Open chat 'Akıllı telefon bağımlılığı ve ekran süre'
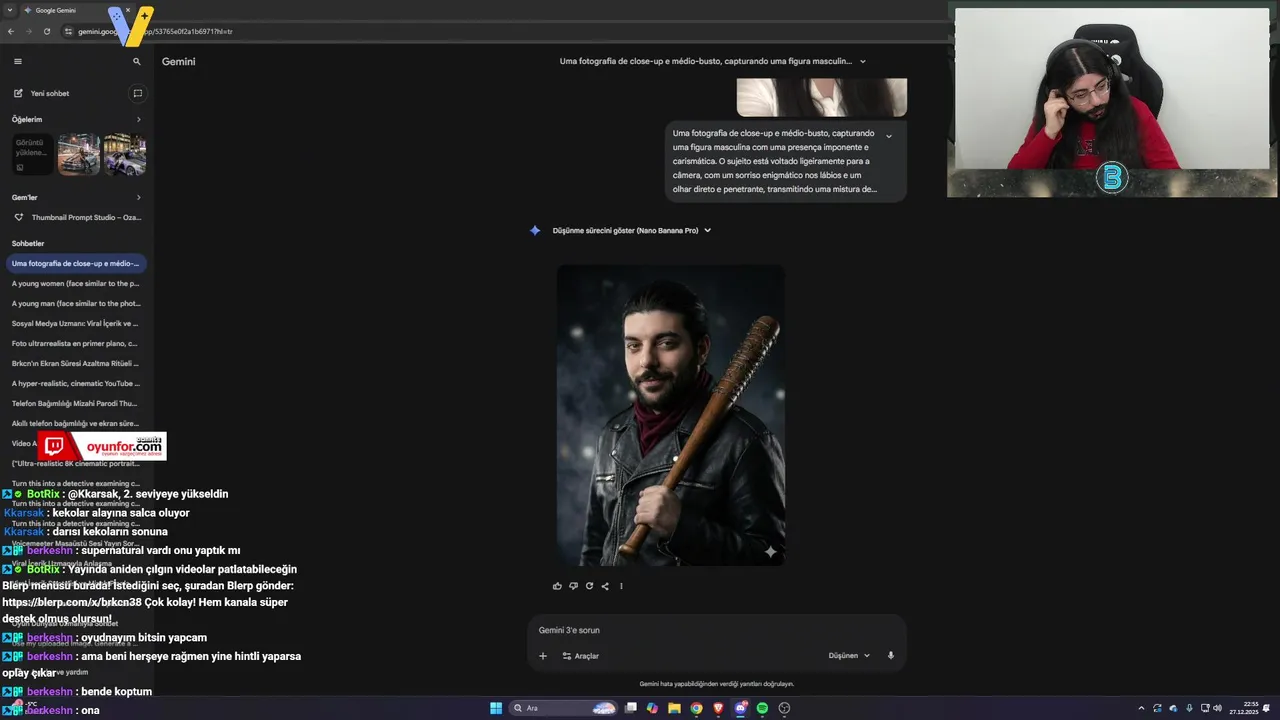The image size is (1280, 720). 77,423
